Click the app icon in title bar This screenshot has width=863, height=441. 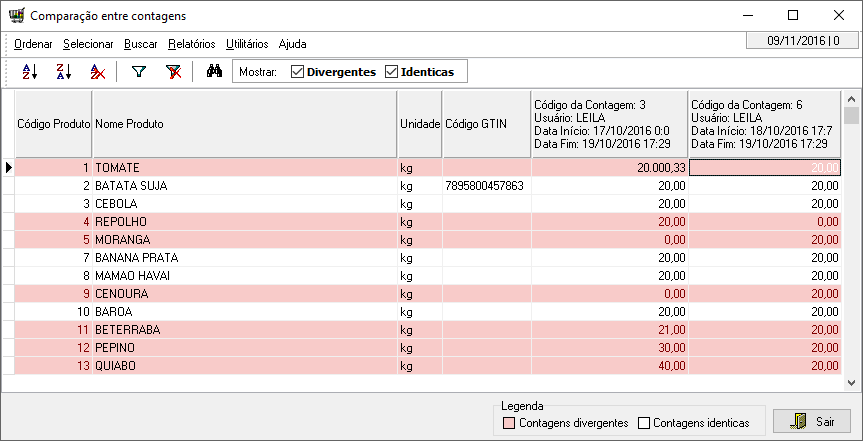coord(17,15)
